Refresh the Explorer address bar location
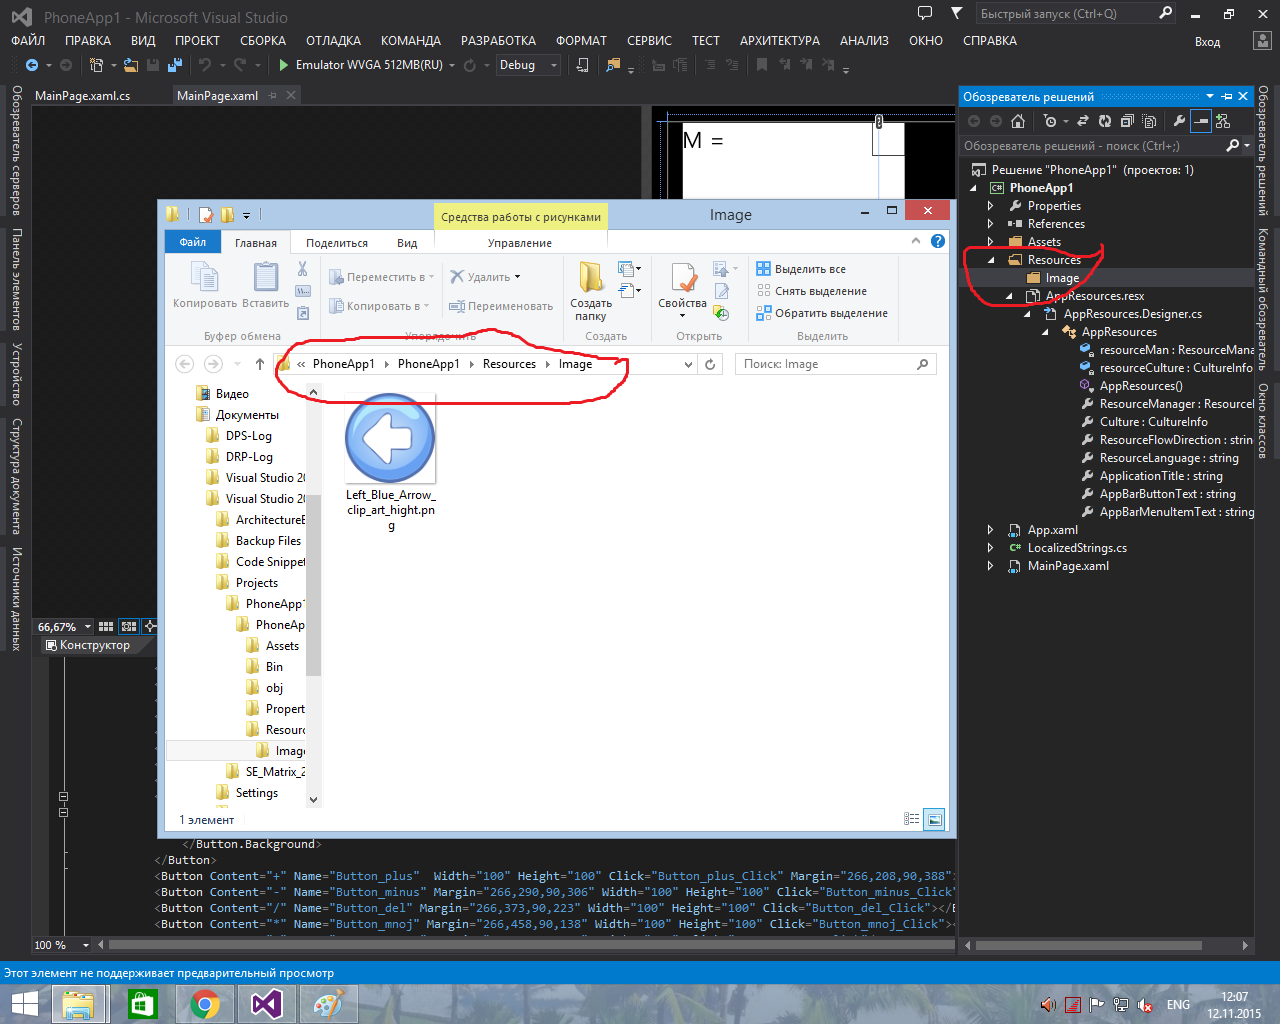Image resolution: width=1280 pixels, height=1024 pixels. [710, 364]
